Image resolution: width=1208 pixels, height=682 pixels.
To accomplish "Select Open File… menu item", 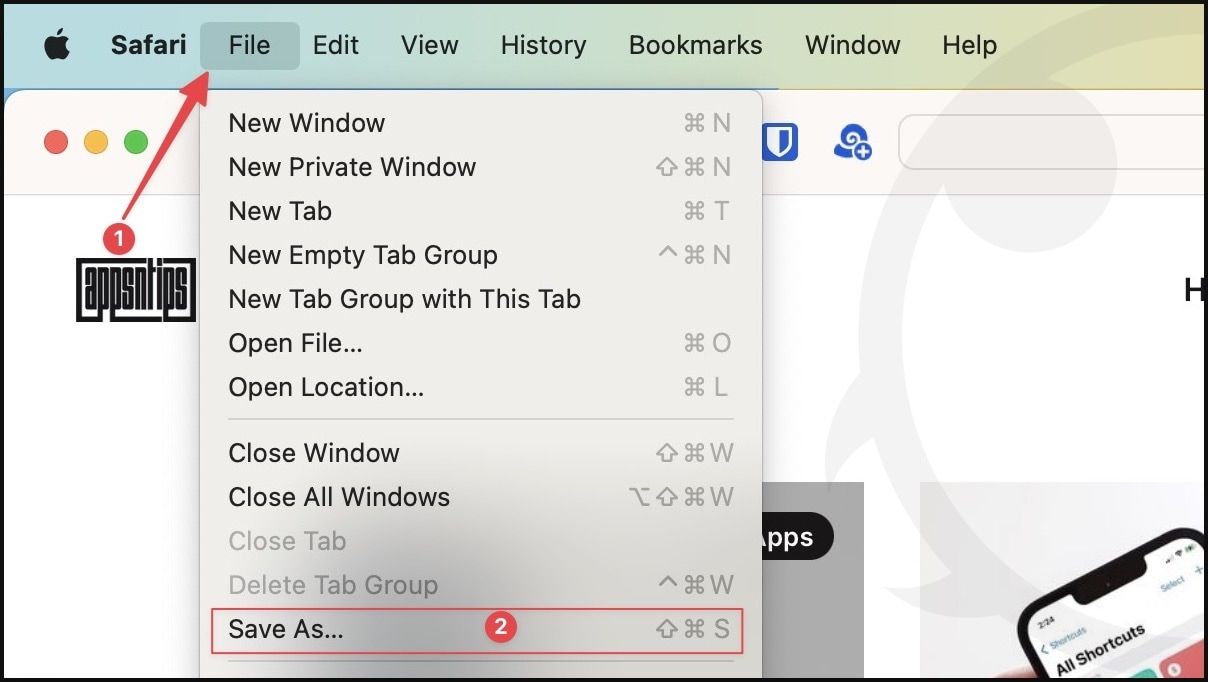I will pos(295,343).
